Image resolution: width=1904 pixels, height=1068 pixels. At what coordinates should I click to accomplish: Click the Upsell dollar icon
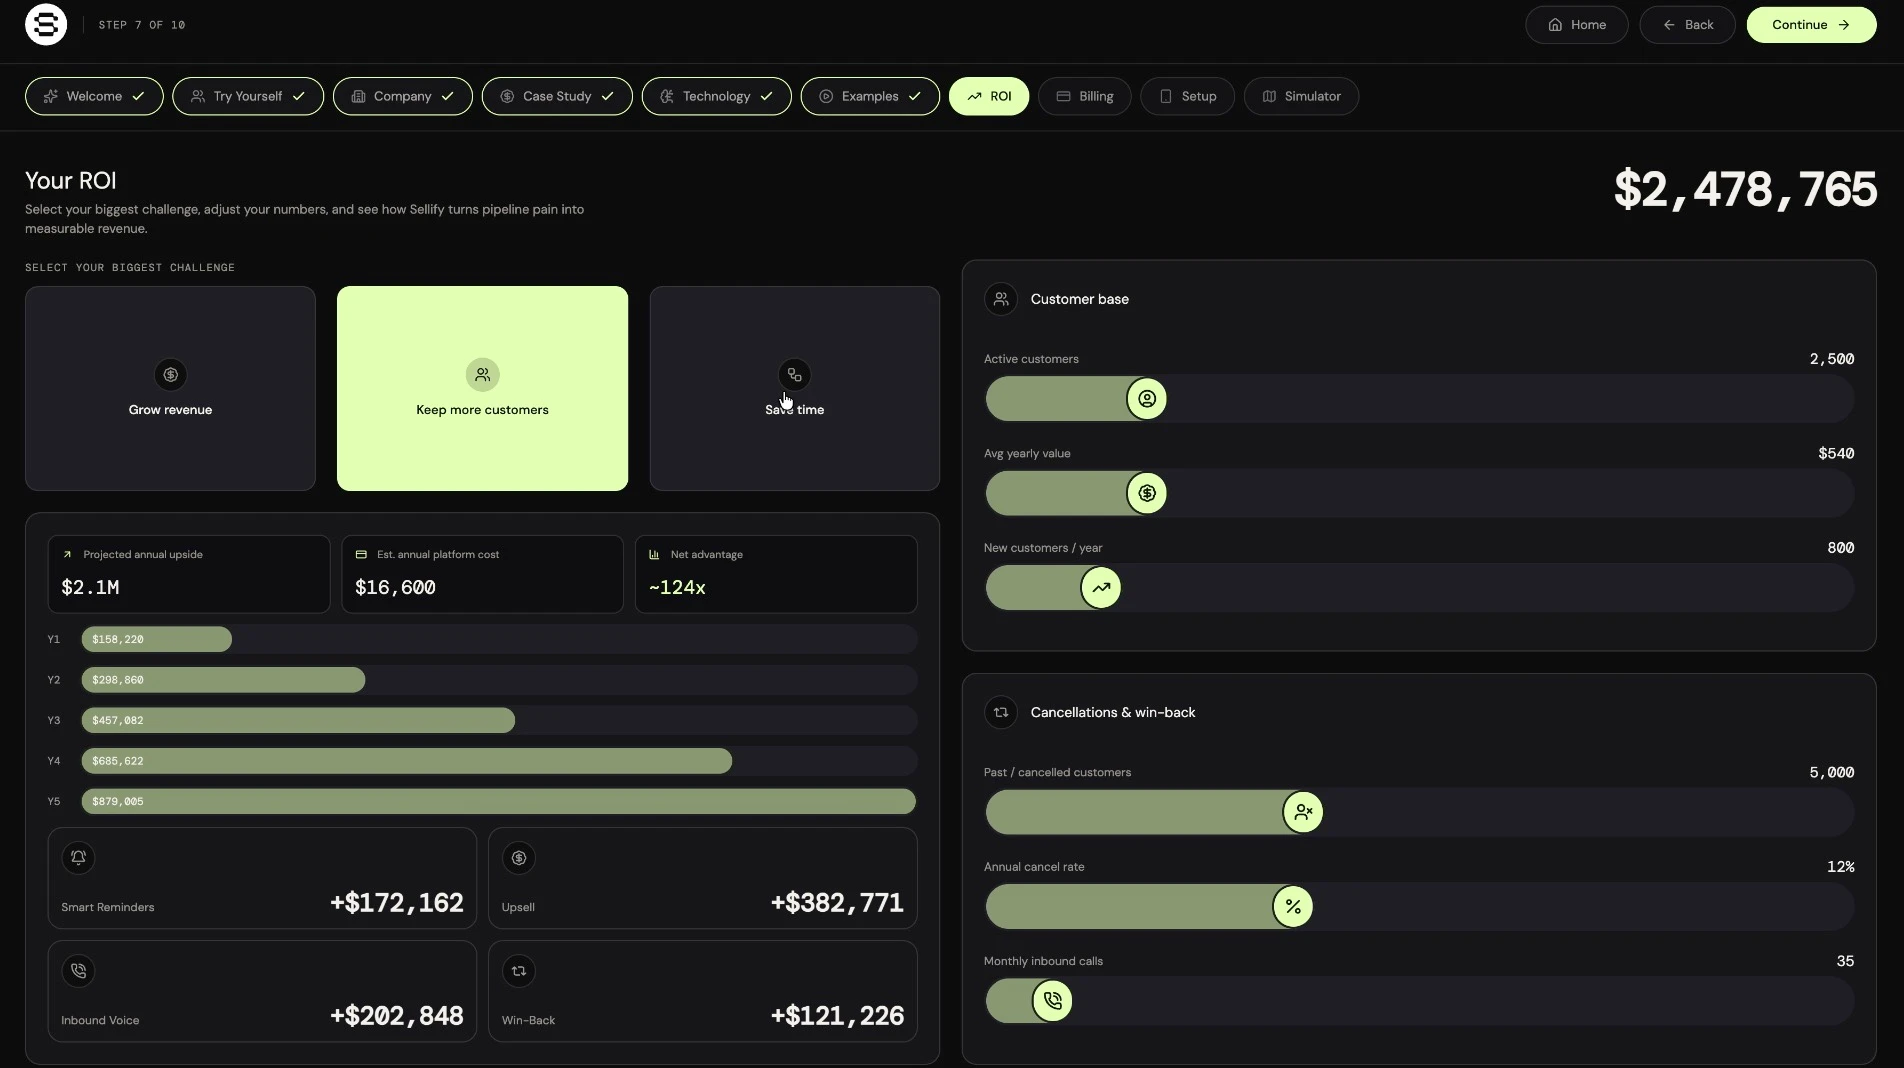[518, 857]
